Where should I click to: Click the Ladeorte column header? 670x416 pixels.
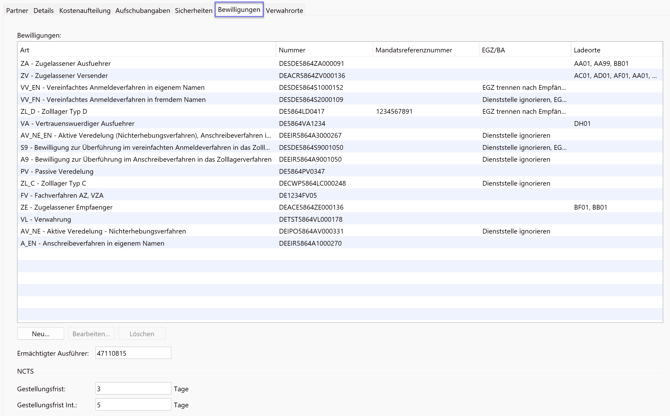pyautogui.click(x=614, y=50)
